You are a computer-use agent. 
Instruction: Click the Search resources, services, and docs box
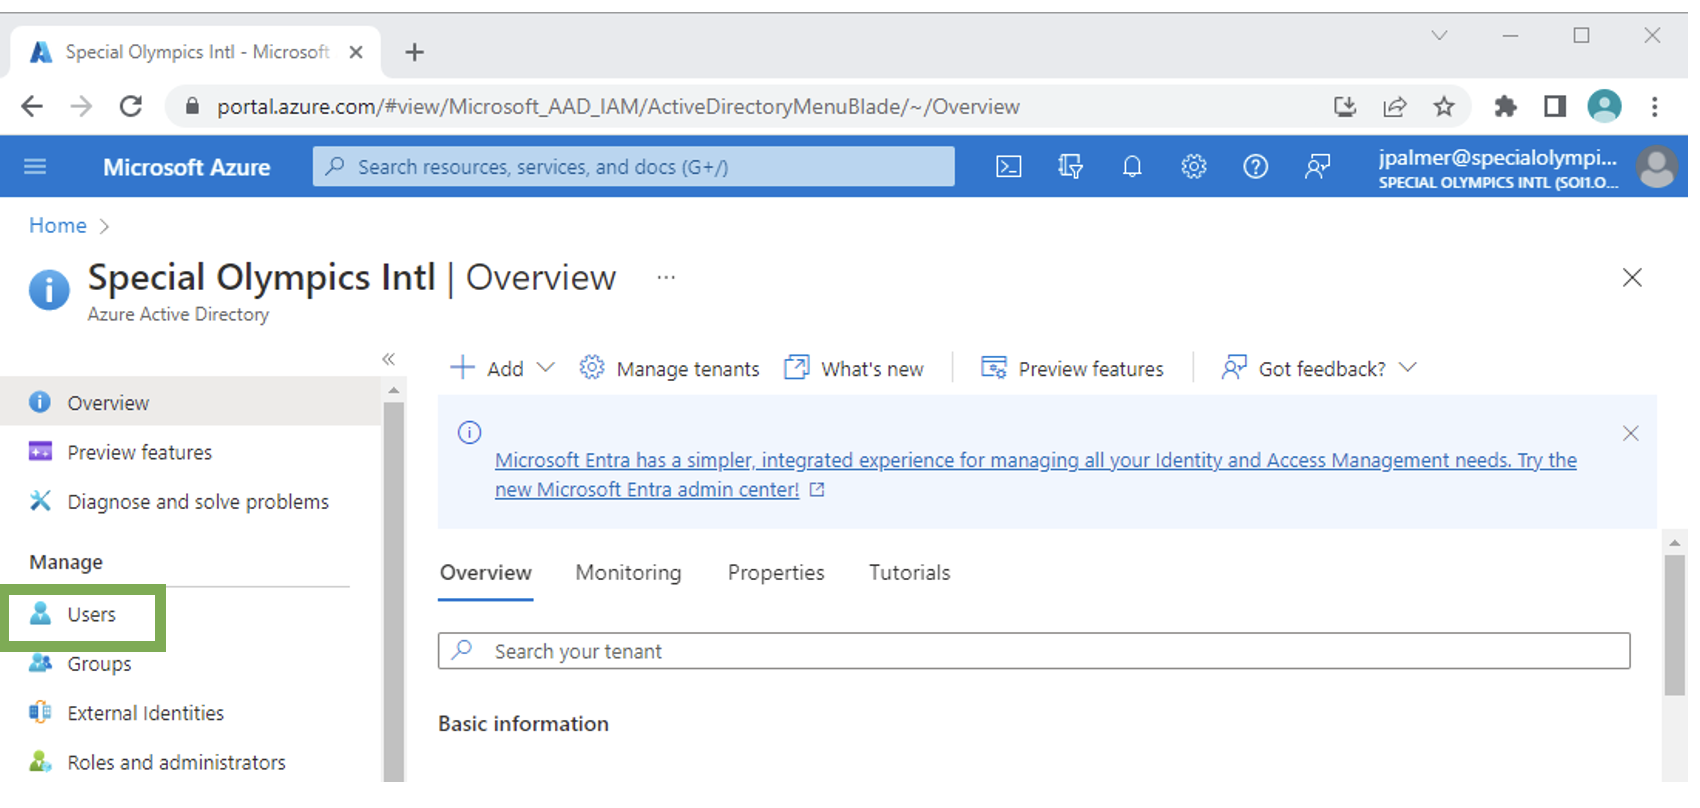(x=634, y=166)
